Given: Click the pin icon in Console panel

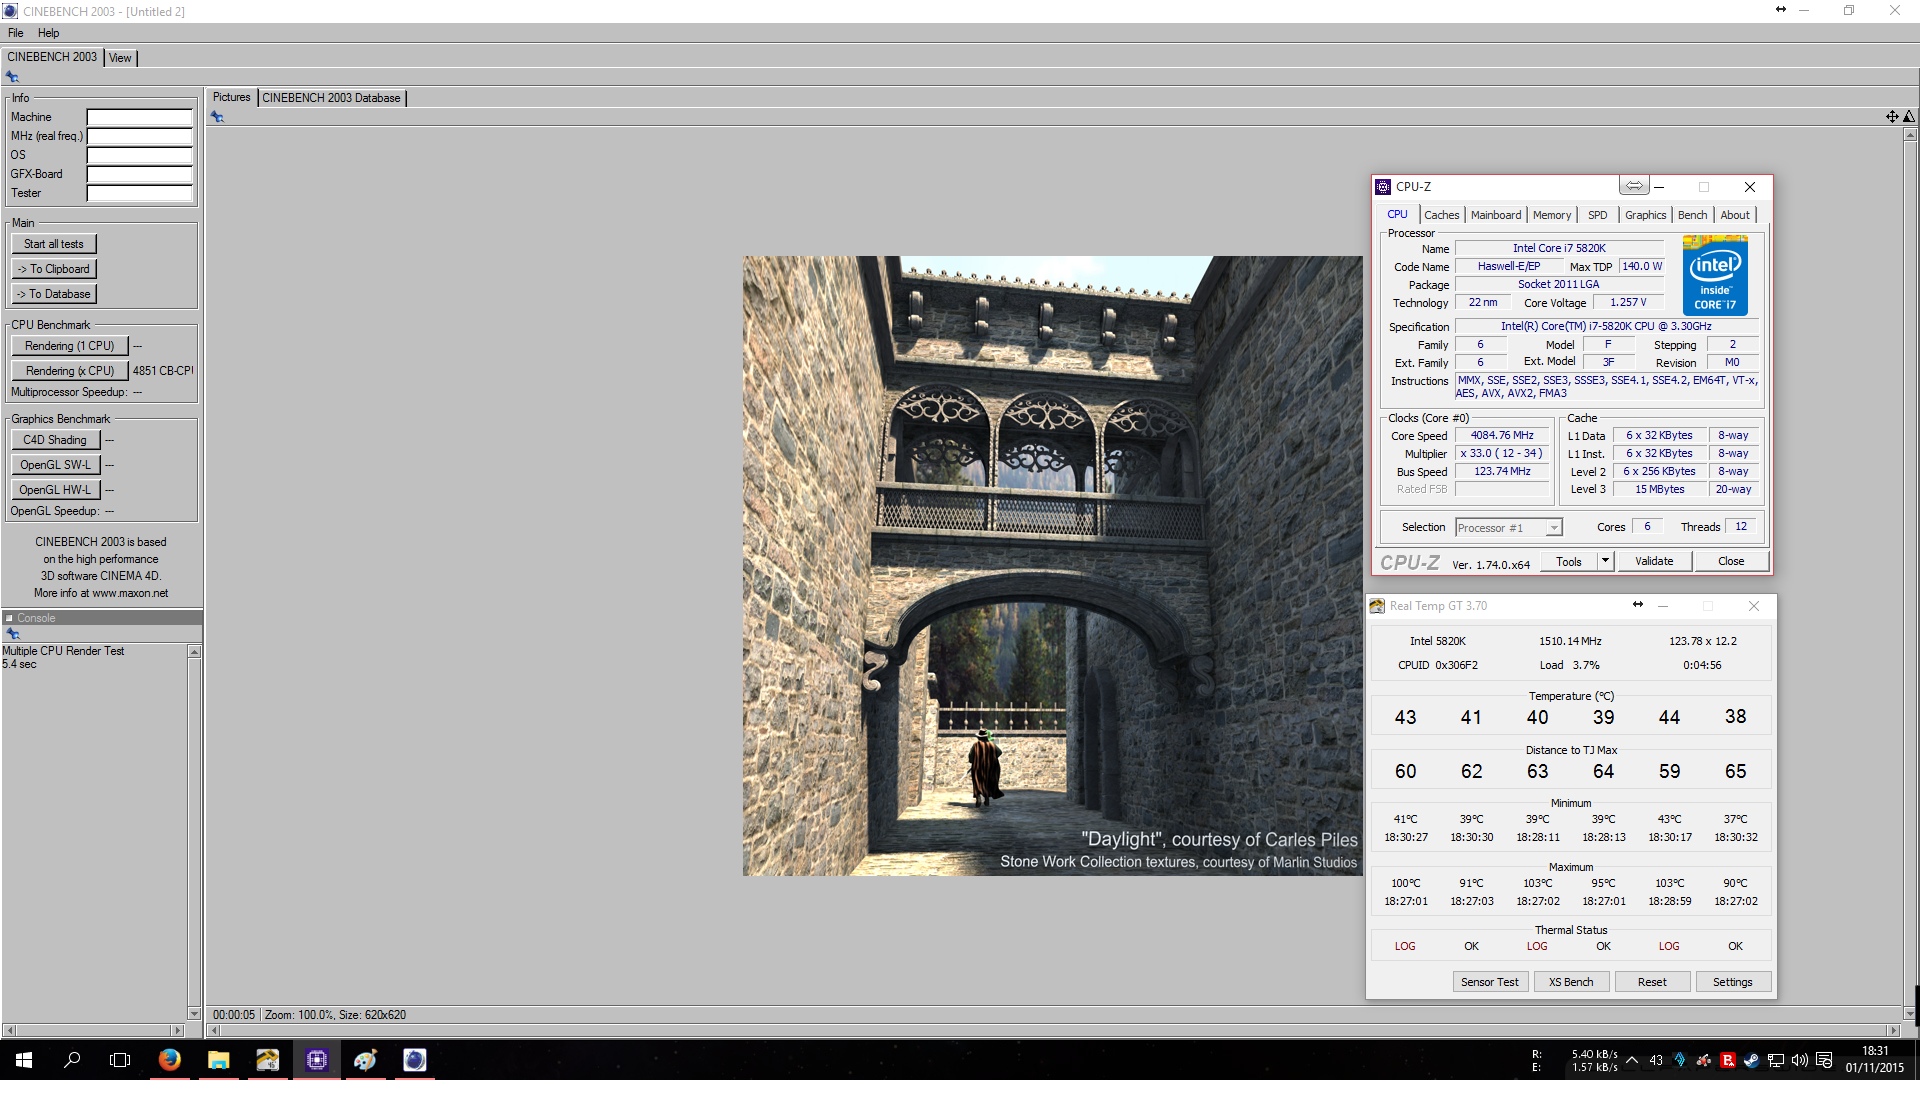Looking at the screenshot, I should [x=12, y=634].
